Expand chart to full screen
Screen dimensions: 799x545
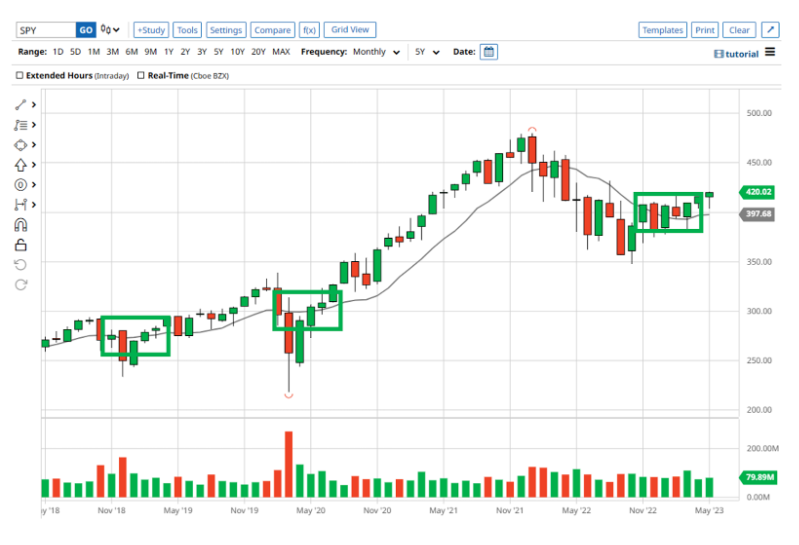[770, 31]
